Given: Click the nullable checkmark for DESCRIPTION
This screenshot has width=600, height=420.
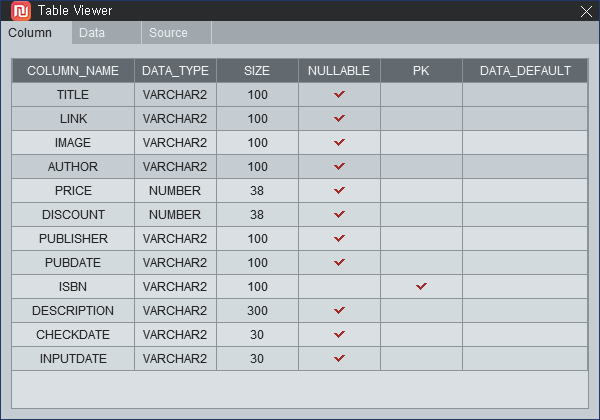Looking at the screenshot, I should 339,310.
